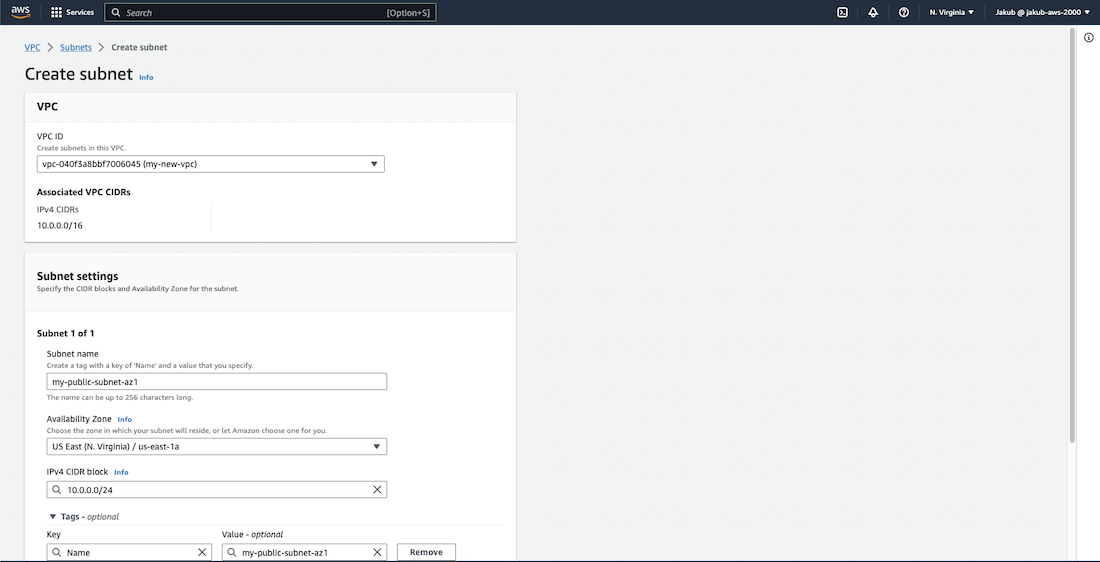Open the help question mark menu

[904, 13]
